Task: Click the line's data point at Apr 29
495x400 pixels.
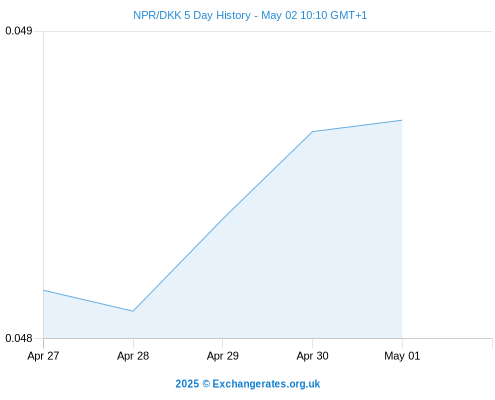Action: pyautogui.click(x=223, y=219)
